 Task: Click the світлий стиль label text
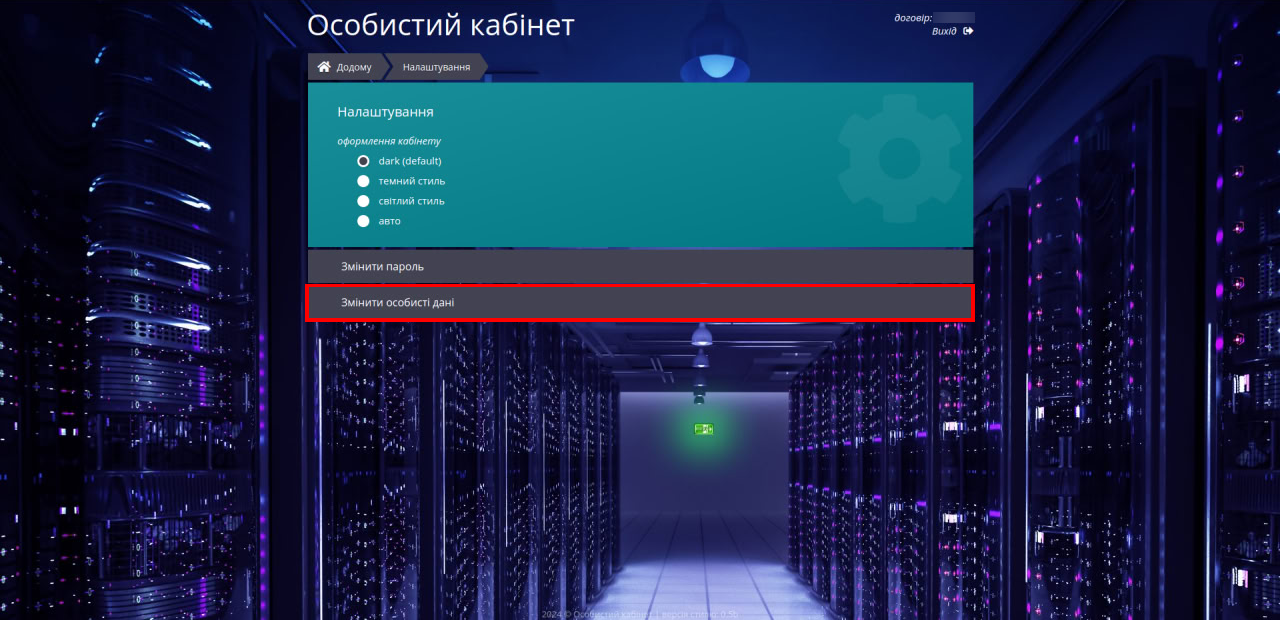pyautogui.click(x=411, y=201)
